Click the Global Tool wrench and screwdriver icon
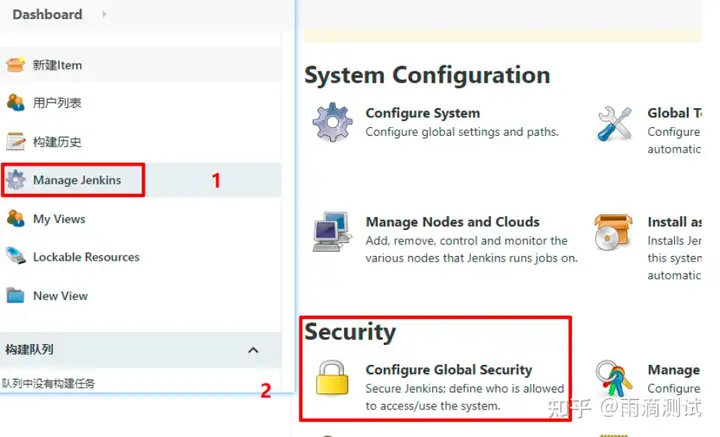The width and height of the screenshot is (720, 437). pos(614,123)
